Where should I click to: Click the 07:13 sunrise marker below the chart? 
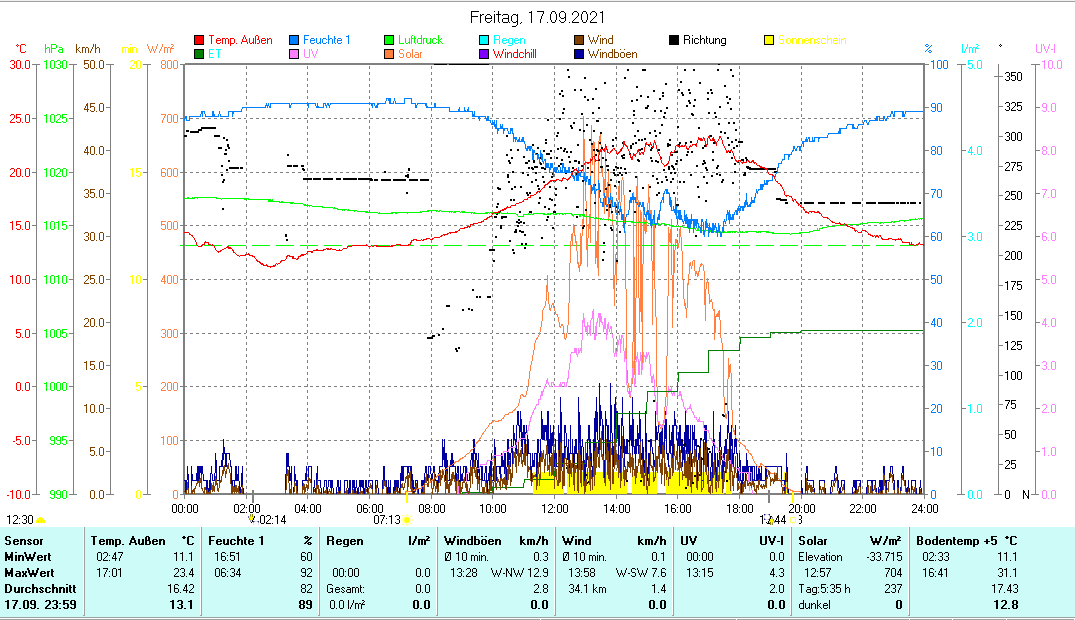387,520
